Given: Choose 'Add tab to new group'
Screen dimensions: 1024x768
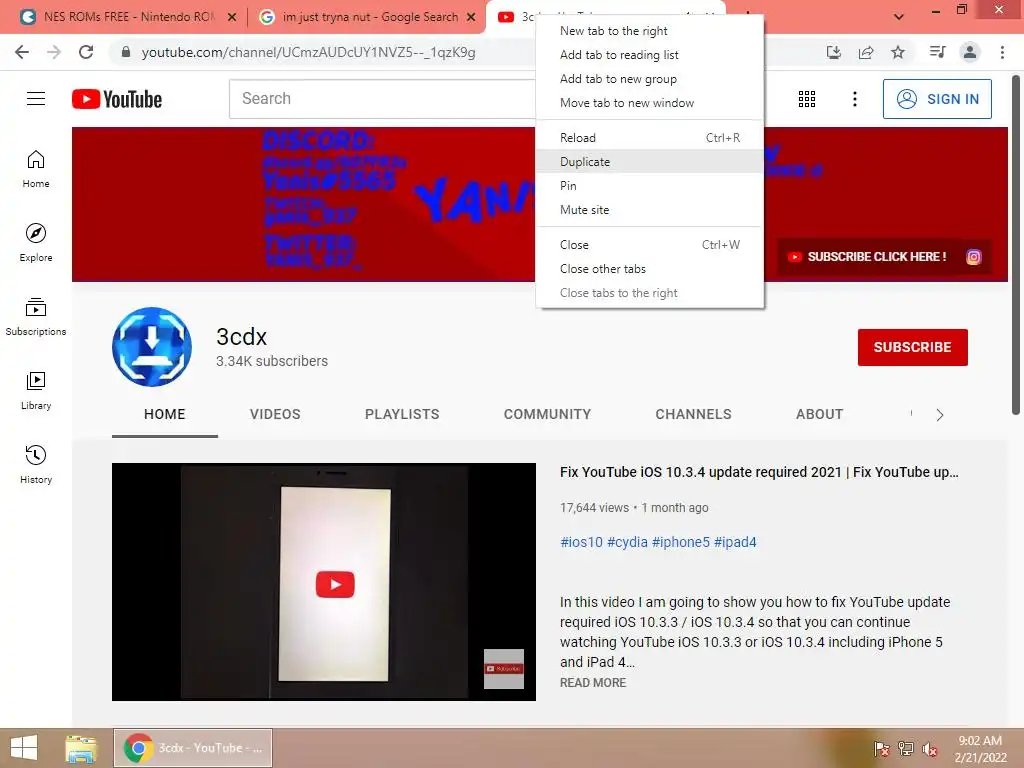Looking at the screenshot, I should click(x=650, y=79).
